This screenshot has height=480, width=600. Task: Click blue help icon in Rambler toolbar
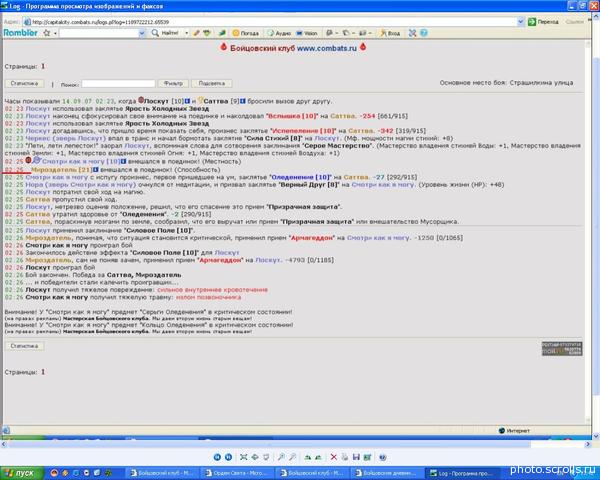(424, 33)
